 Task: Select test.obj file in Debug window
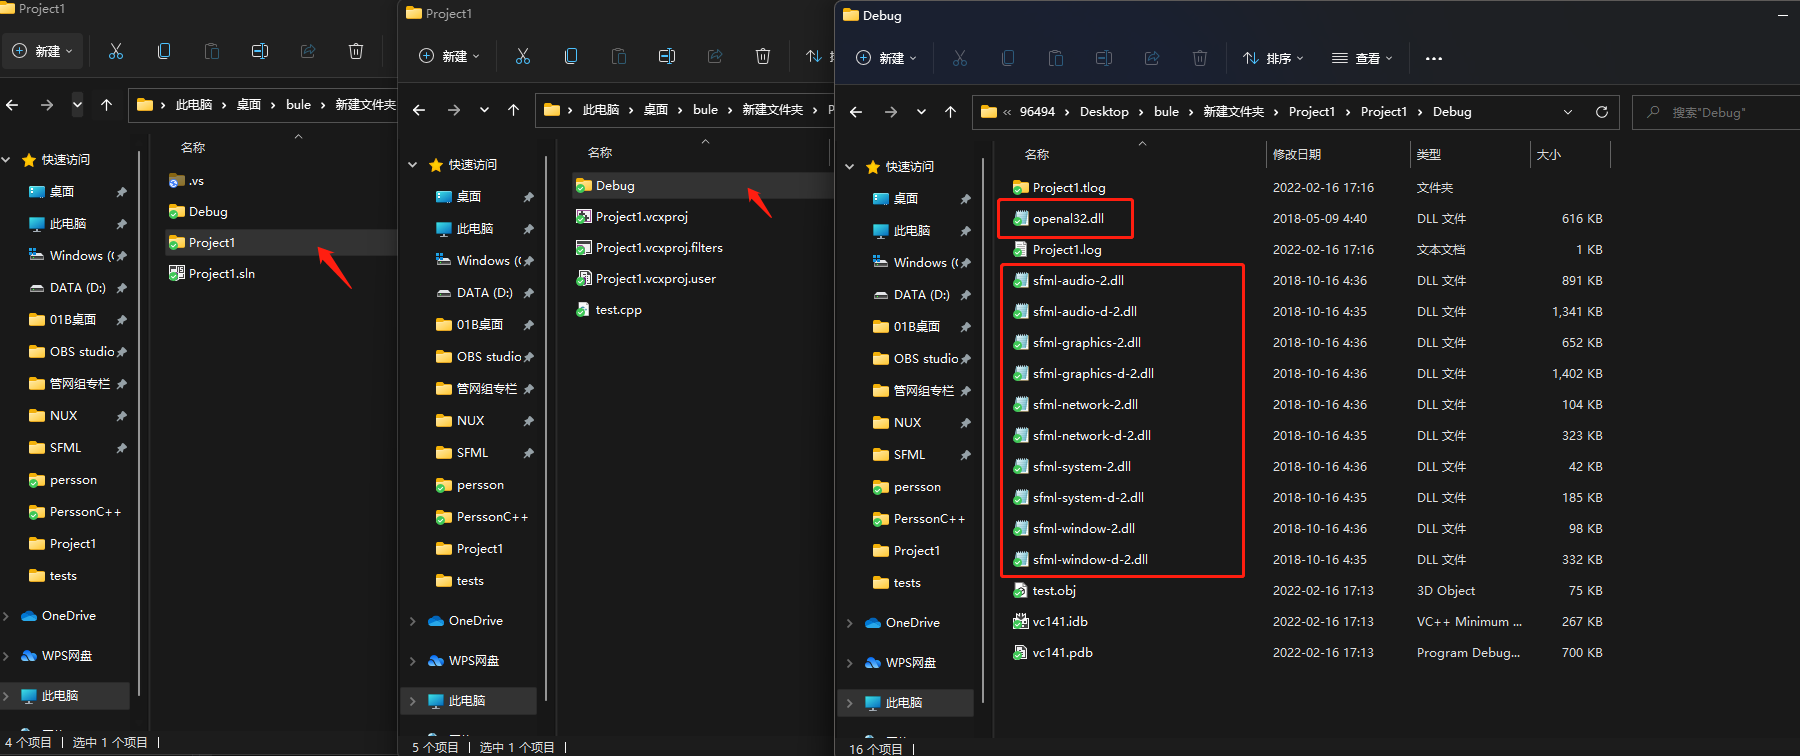(1054, 590)
